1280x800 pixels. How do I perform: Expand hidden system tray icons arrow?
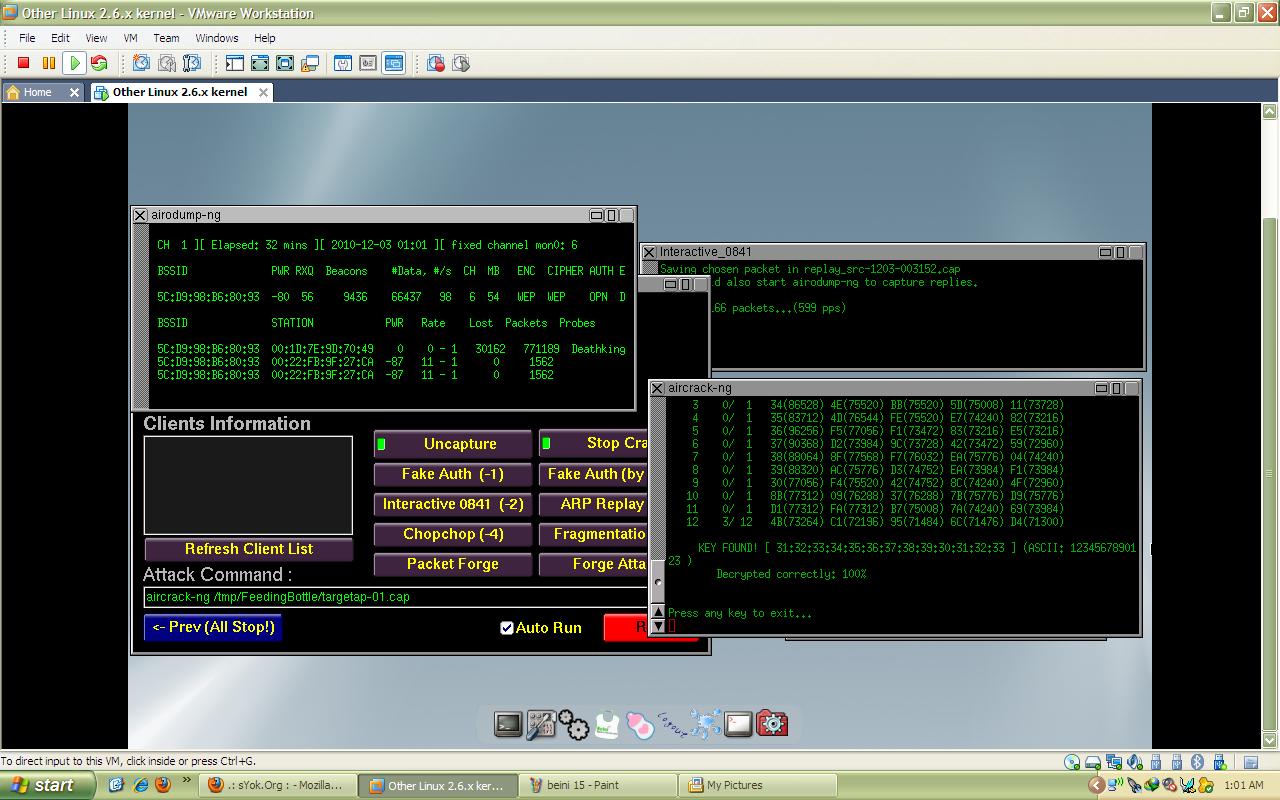pos(1096,785)
